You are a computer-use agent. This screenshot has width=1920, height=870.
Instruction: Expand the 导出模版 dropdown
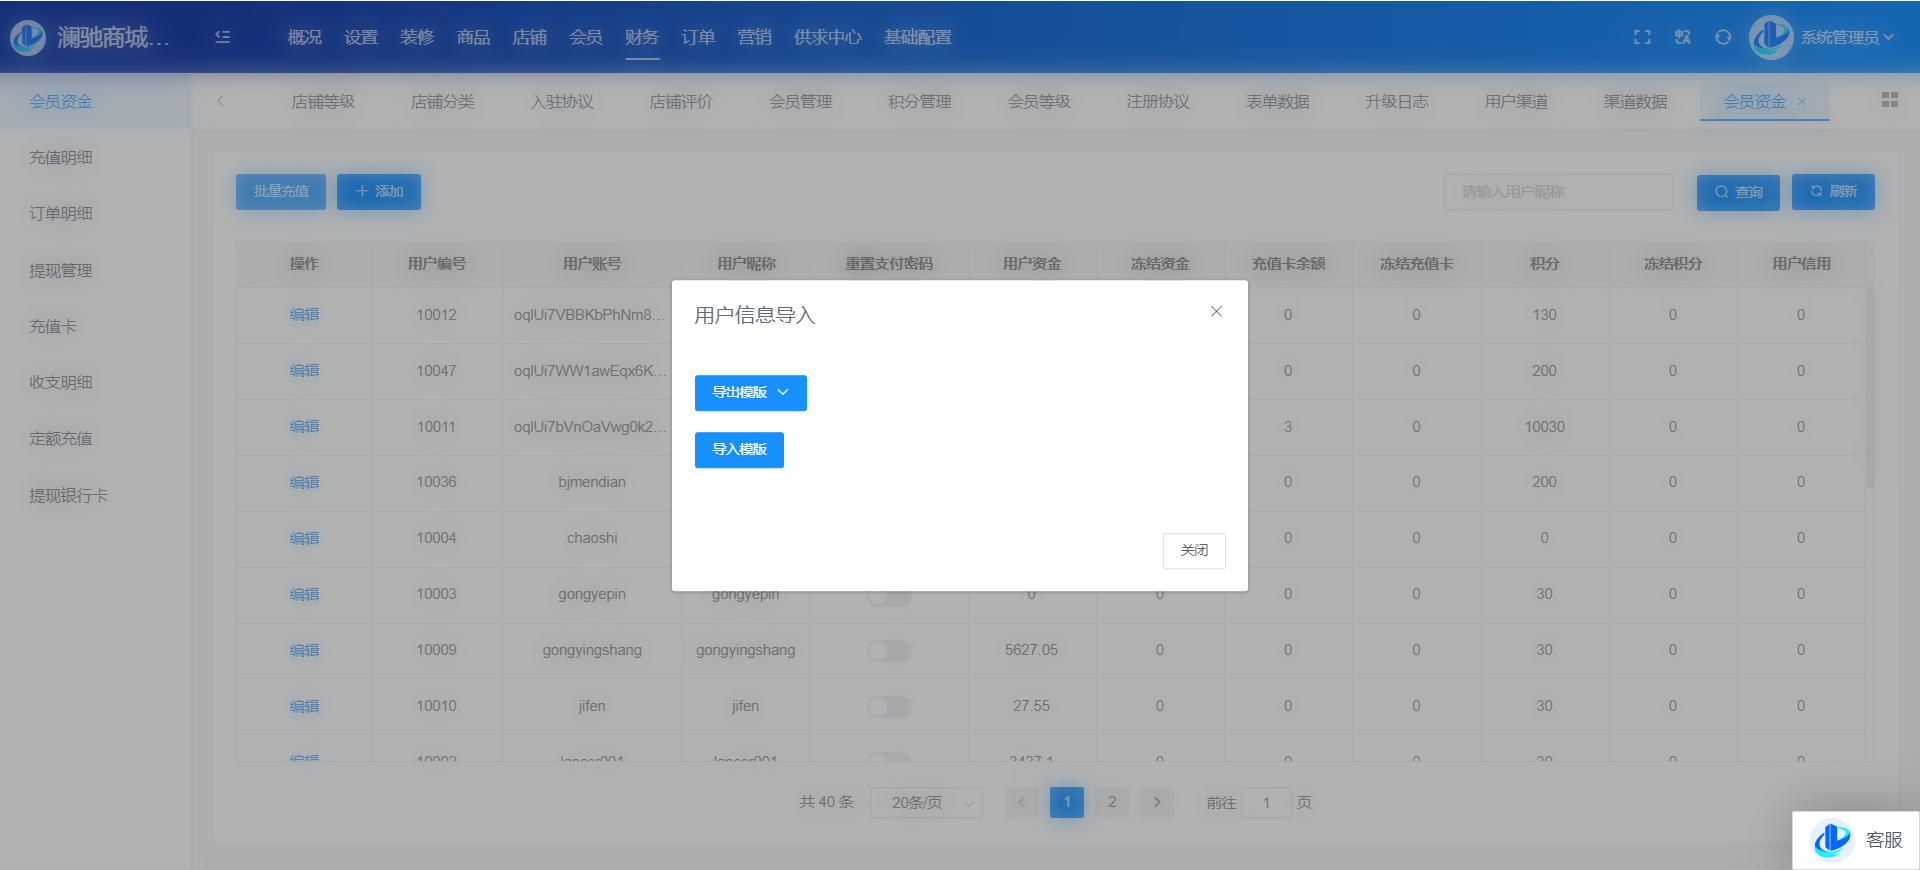(750, 393)
